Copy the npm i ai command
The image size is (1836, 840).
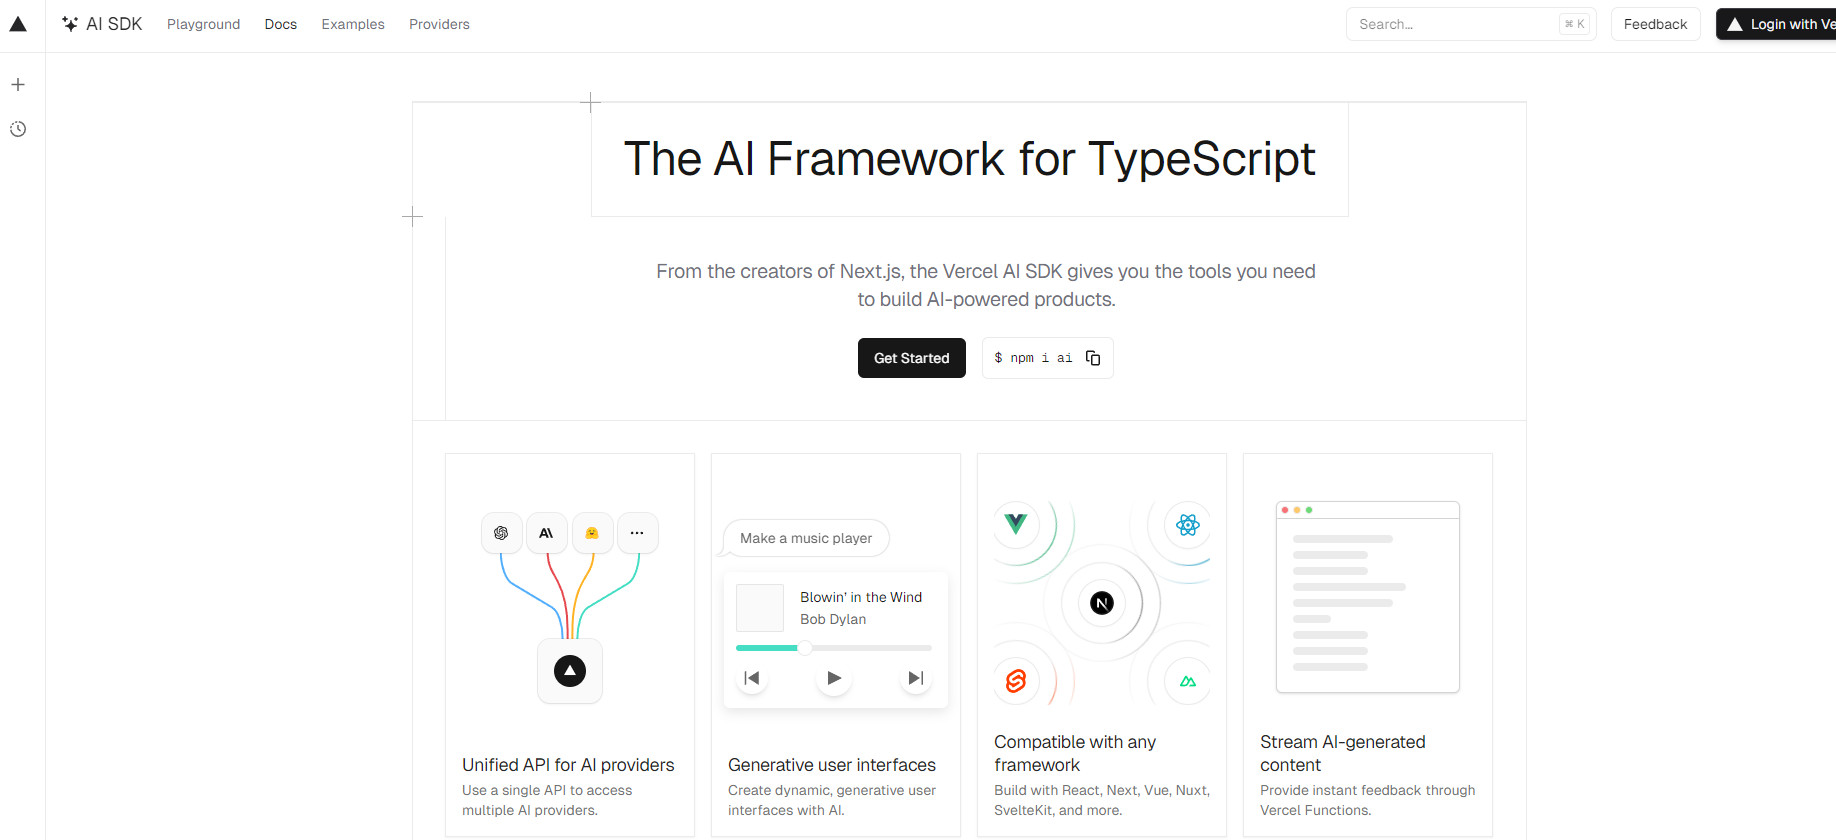pyautogui.click(x=1093, y=358)
